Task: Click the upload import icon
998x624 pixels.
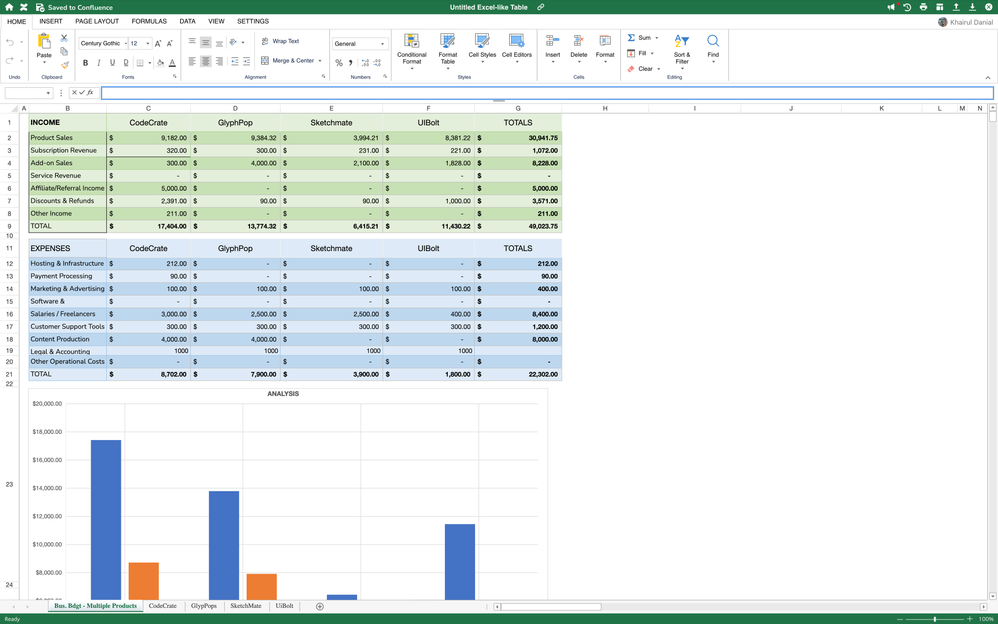Action: 956,7
